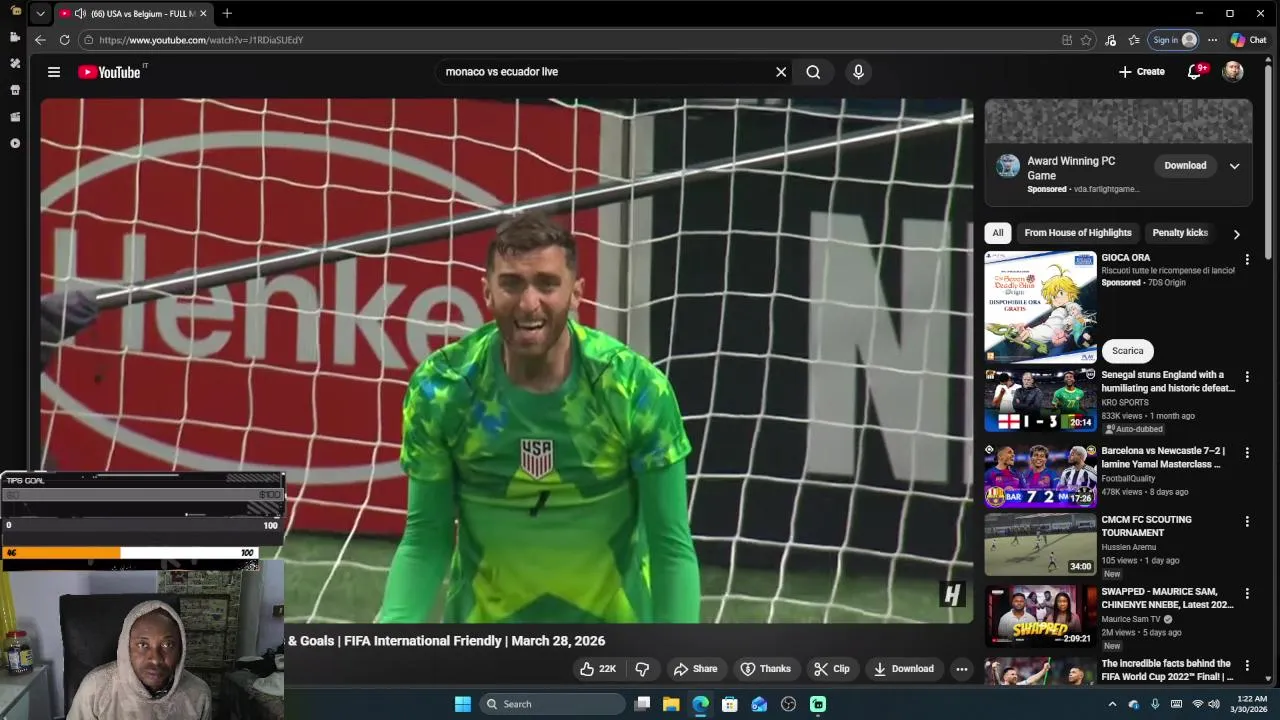
Task: Open options for Senegal stuns England video
Action: (1247, 377)
